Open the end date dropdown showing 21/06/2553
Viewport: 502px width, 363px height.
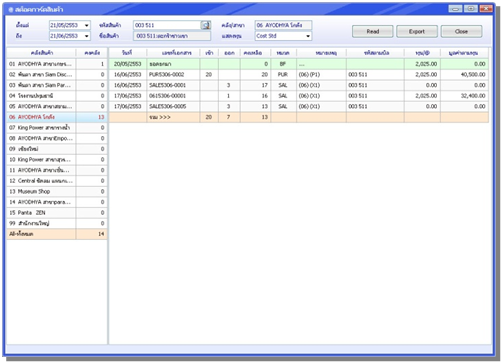coord(87,36)
